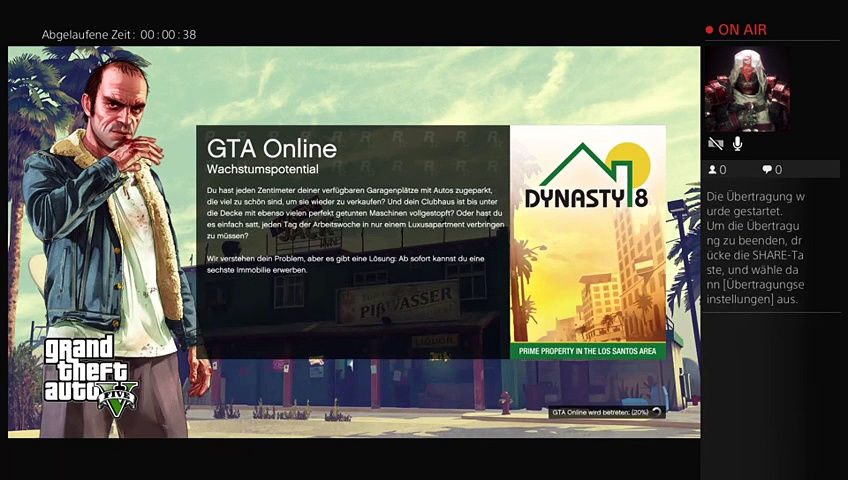848x480 pixels.
Task: Click the broadcast started message text
Action: pyautogui.click(x=755, y=248)
